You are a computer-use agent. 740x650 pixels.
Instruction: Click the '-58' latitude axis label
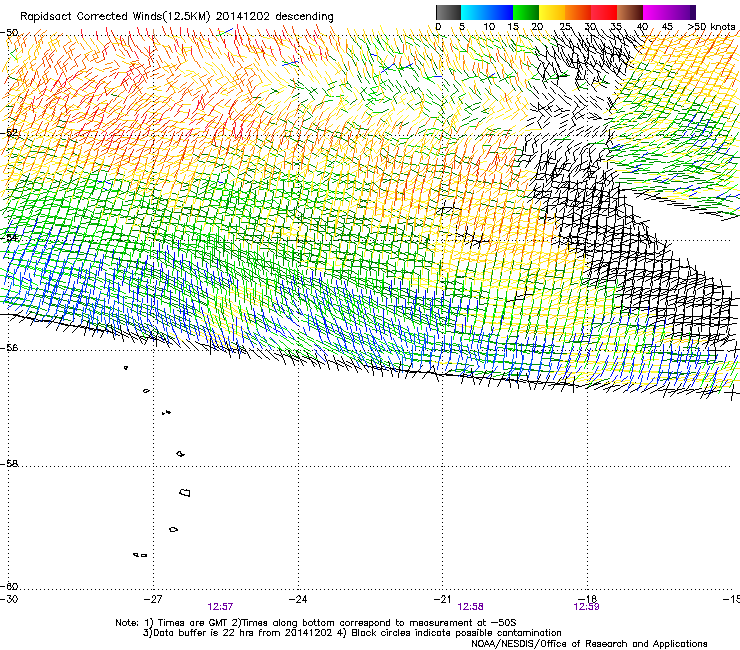point(9,464)
